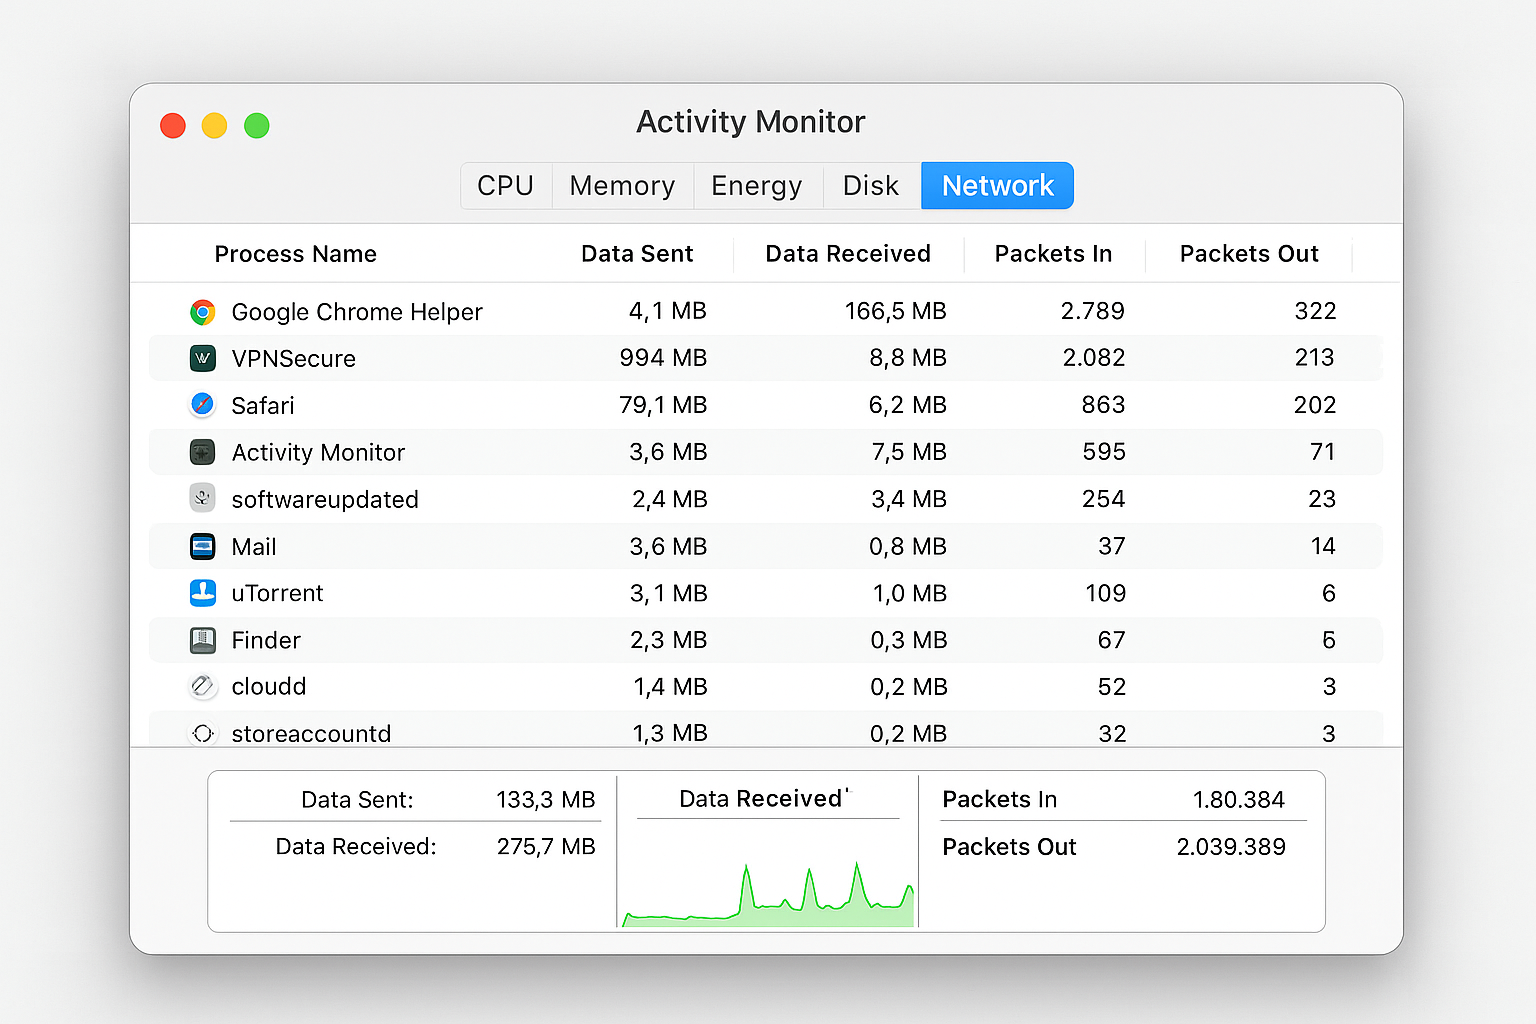
Task: Sort by Process Name column header
Action: [296, 254]
